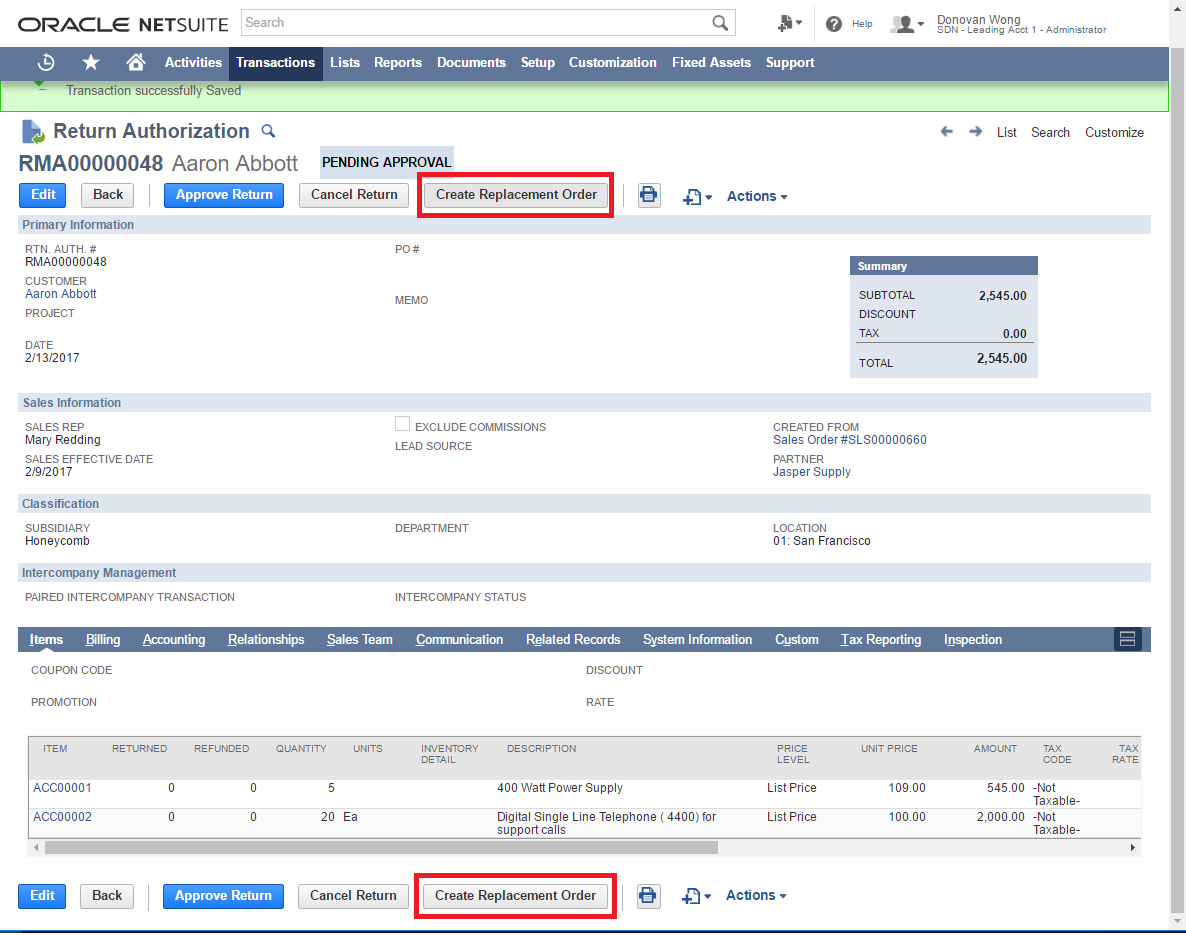The width and height of the screenshot is (1186, 935).
Task: Open the role-switcher icon beside Help
Action: coord(789,23)
